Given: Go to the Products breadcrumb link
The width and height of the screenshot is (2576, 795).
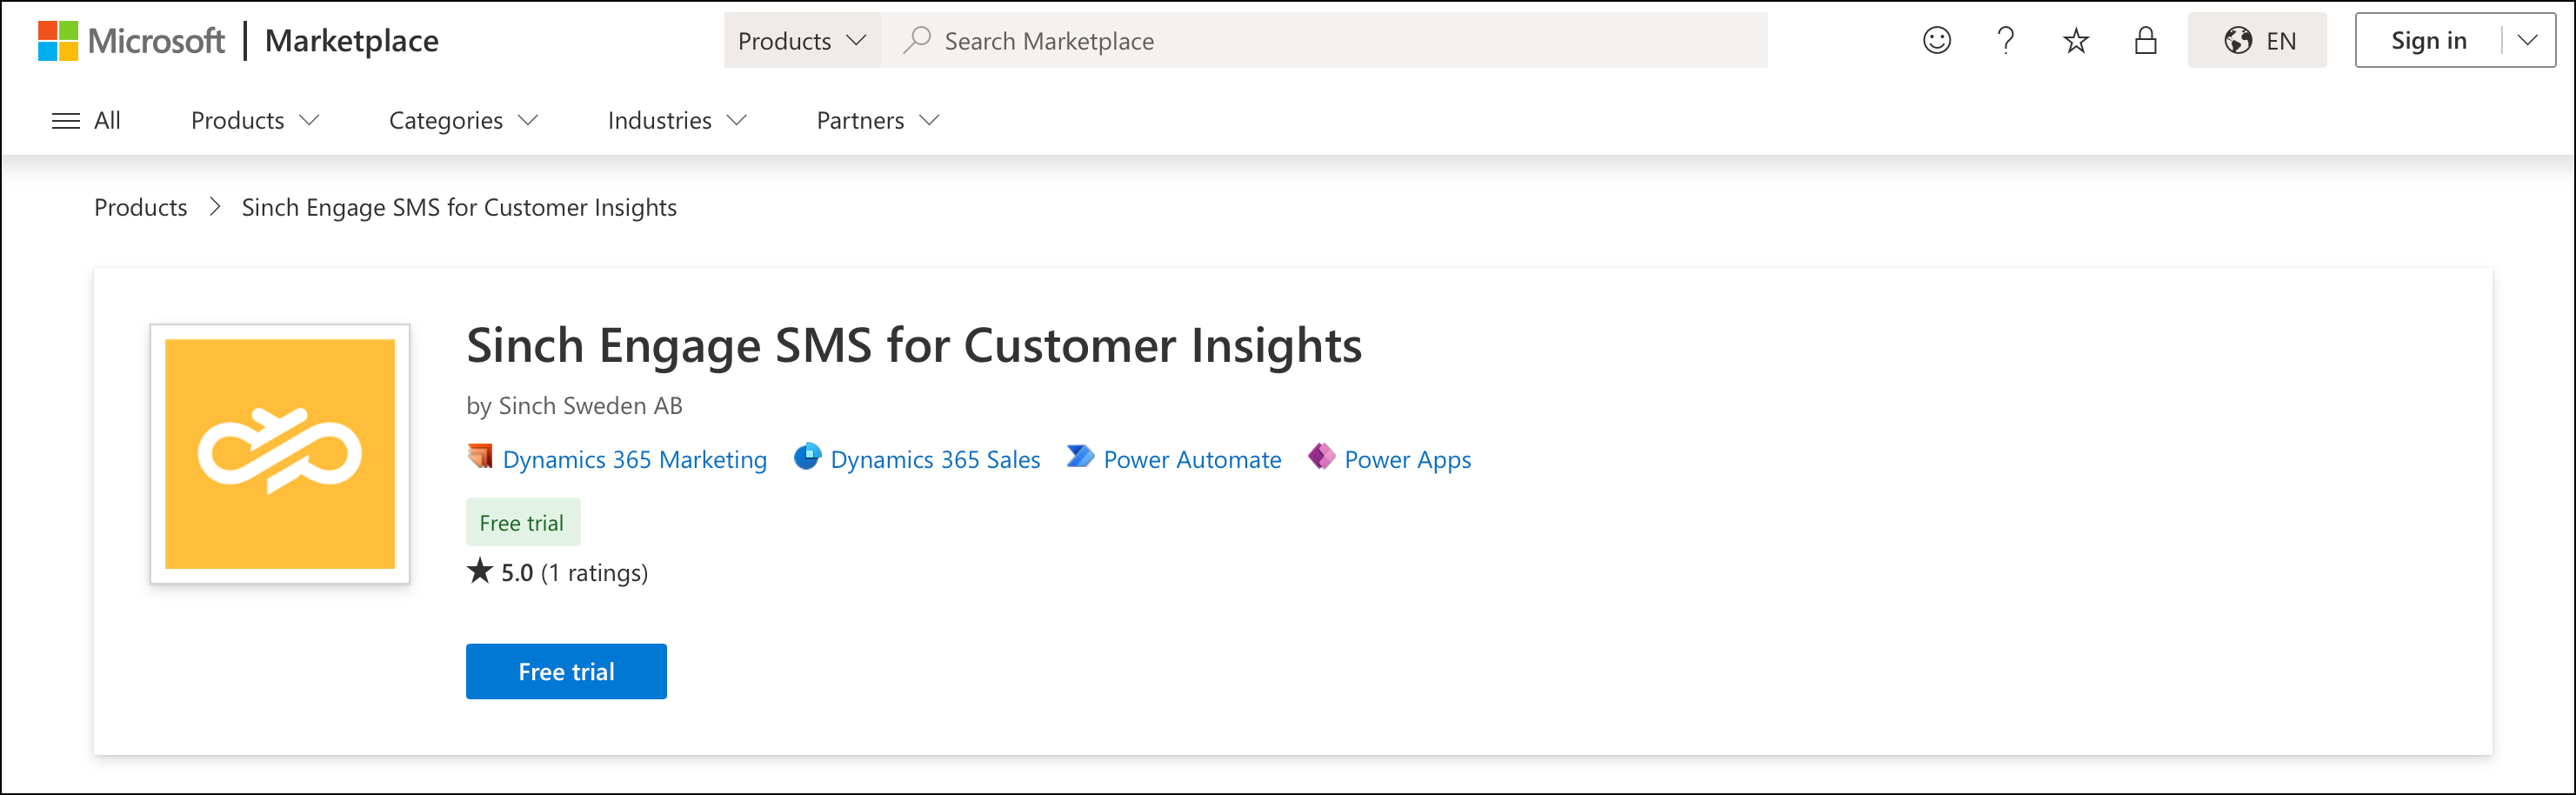Looking at the screenshot, I should pos(141,207).
